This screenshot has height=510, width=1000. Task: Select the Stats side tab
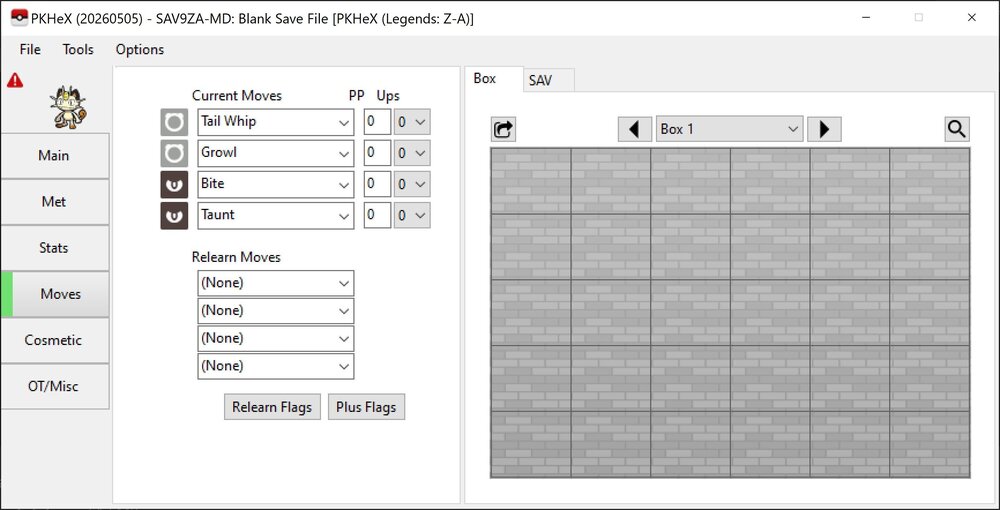coord(54,248)
